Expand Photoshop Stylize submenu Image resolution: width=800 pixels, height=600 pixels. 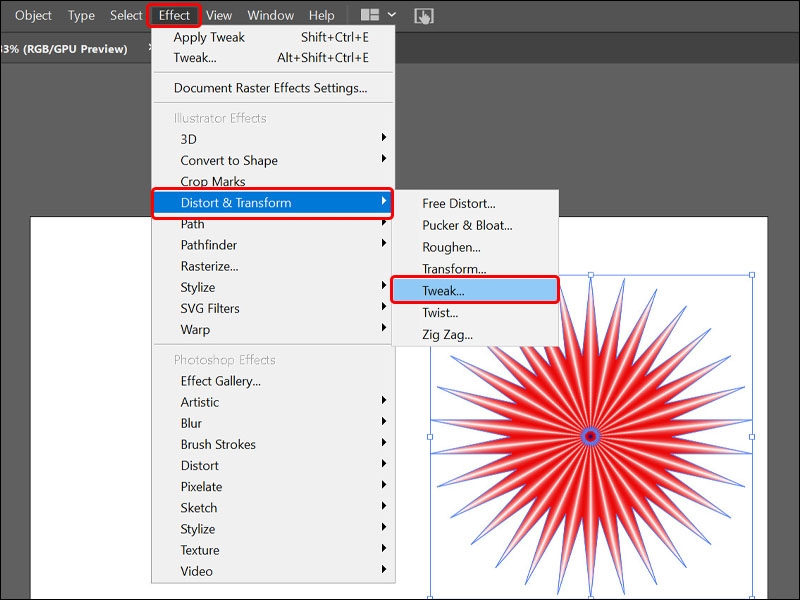click(273, 529)
